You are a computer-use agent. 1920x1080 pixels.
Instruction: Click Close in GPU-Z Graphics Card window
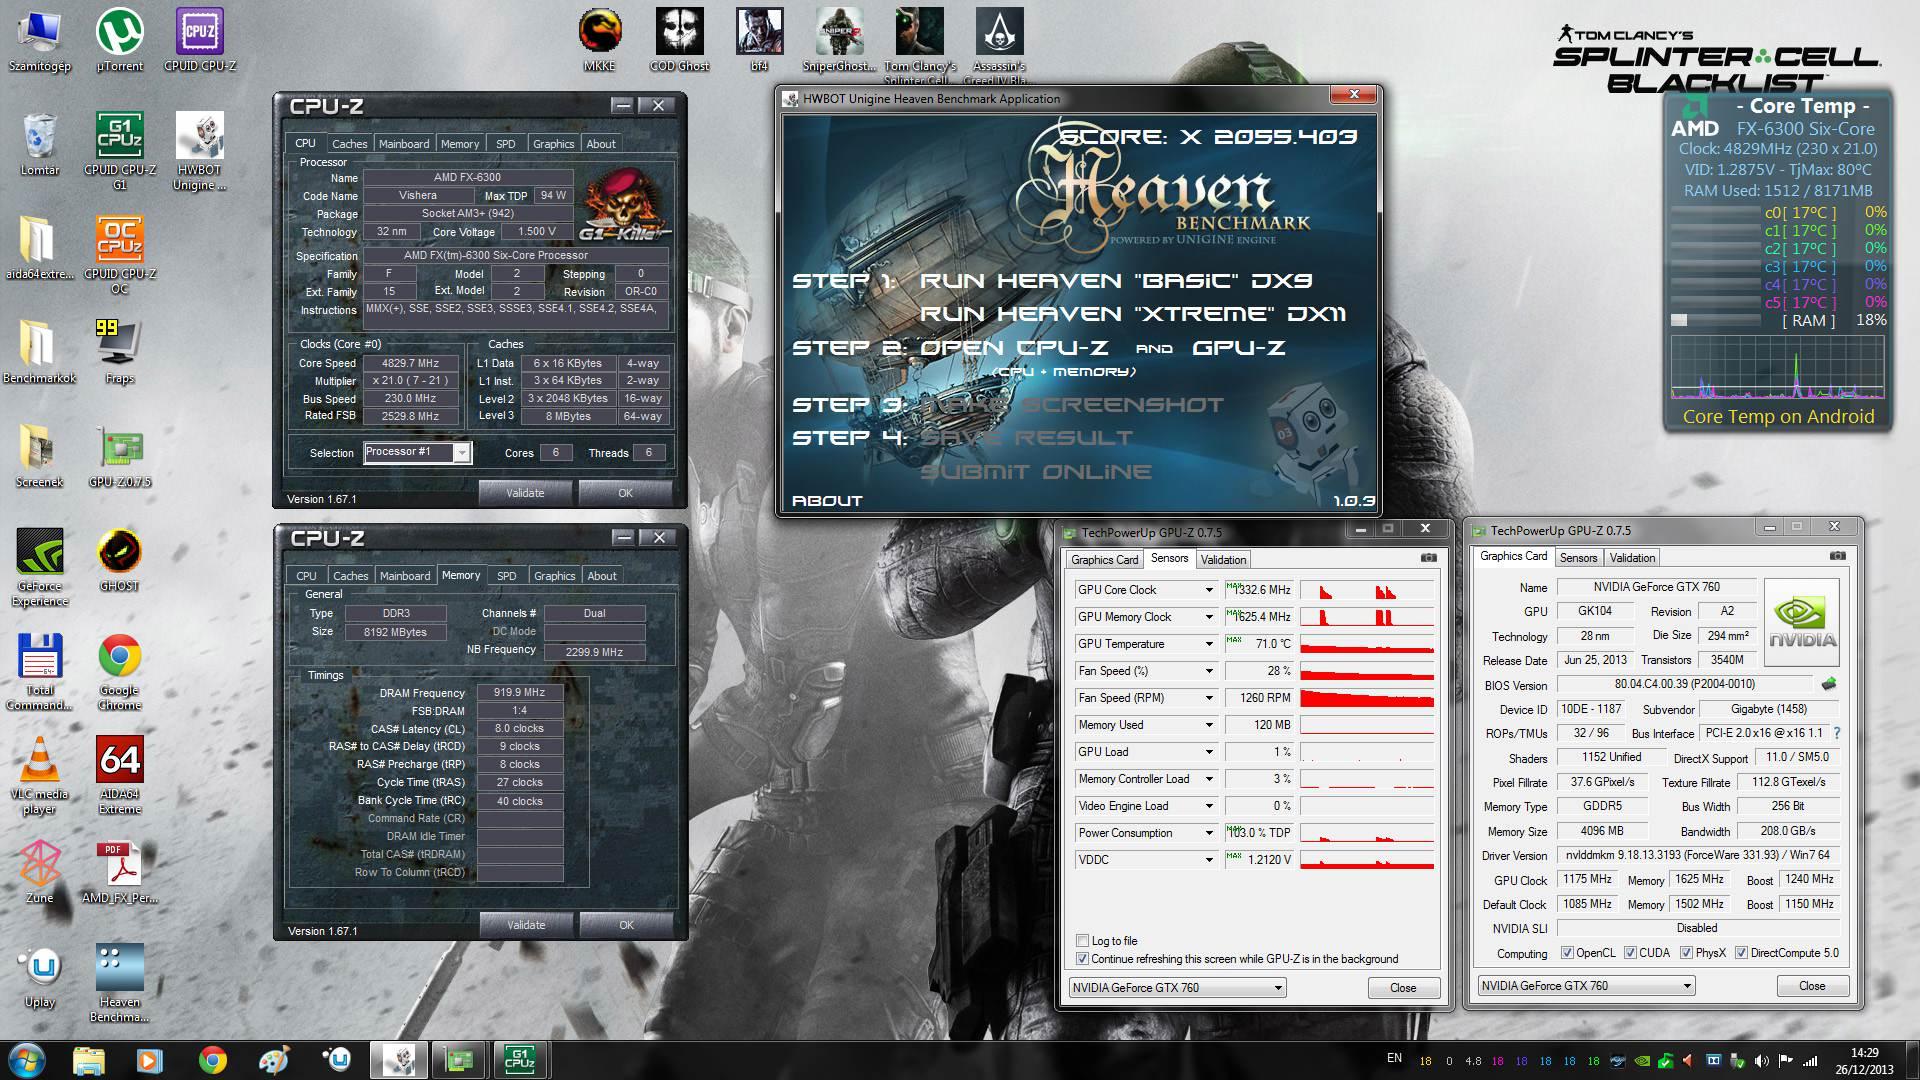1812,986
